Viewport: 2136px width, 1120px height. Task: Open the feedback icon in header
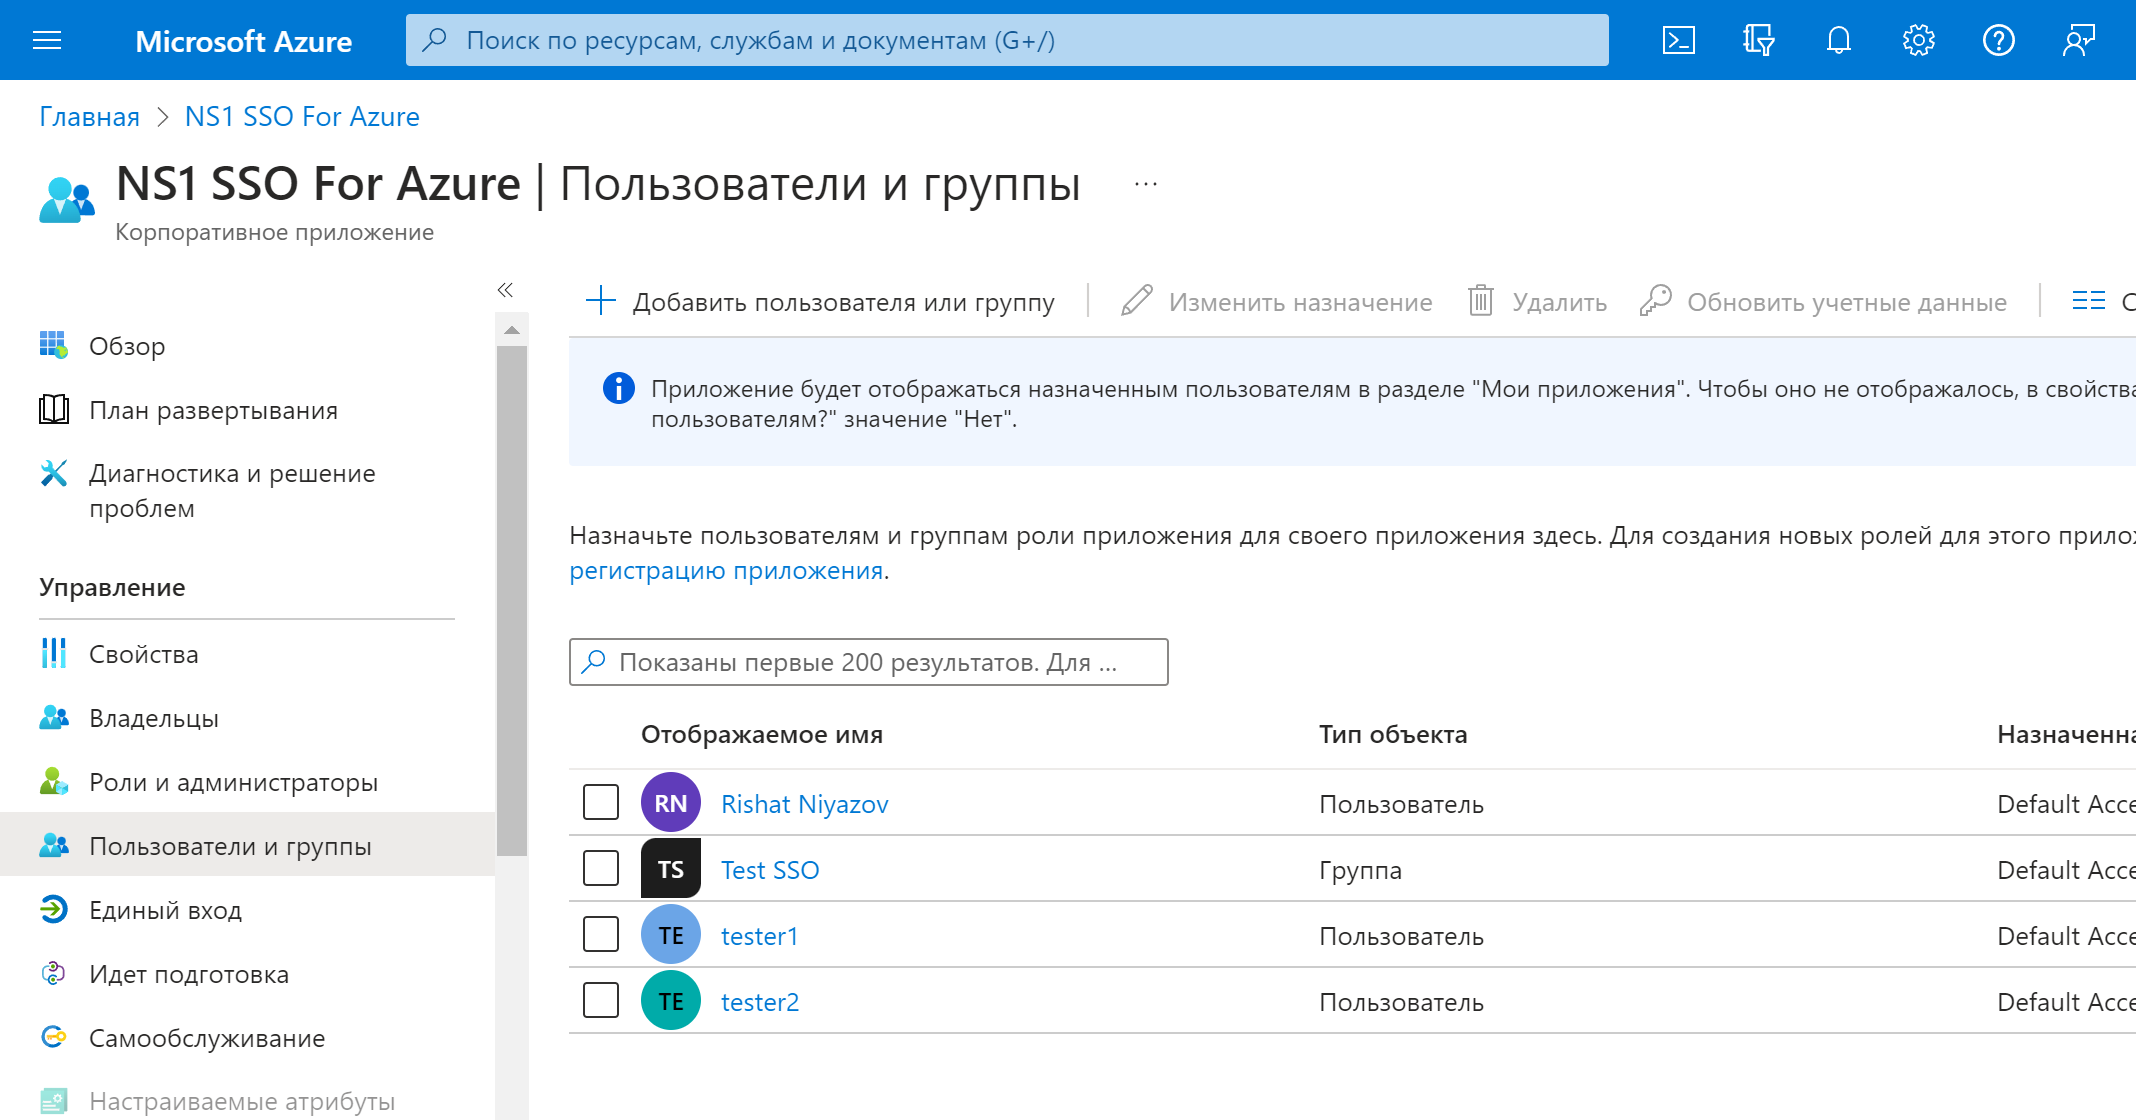tap(2078, 40)
